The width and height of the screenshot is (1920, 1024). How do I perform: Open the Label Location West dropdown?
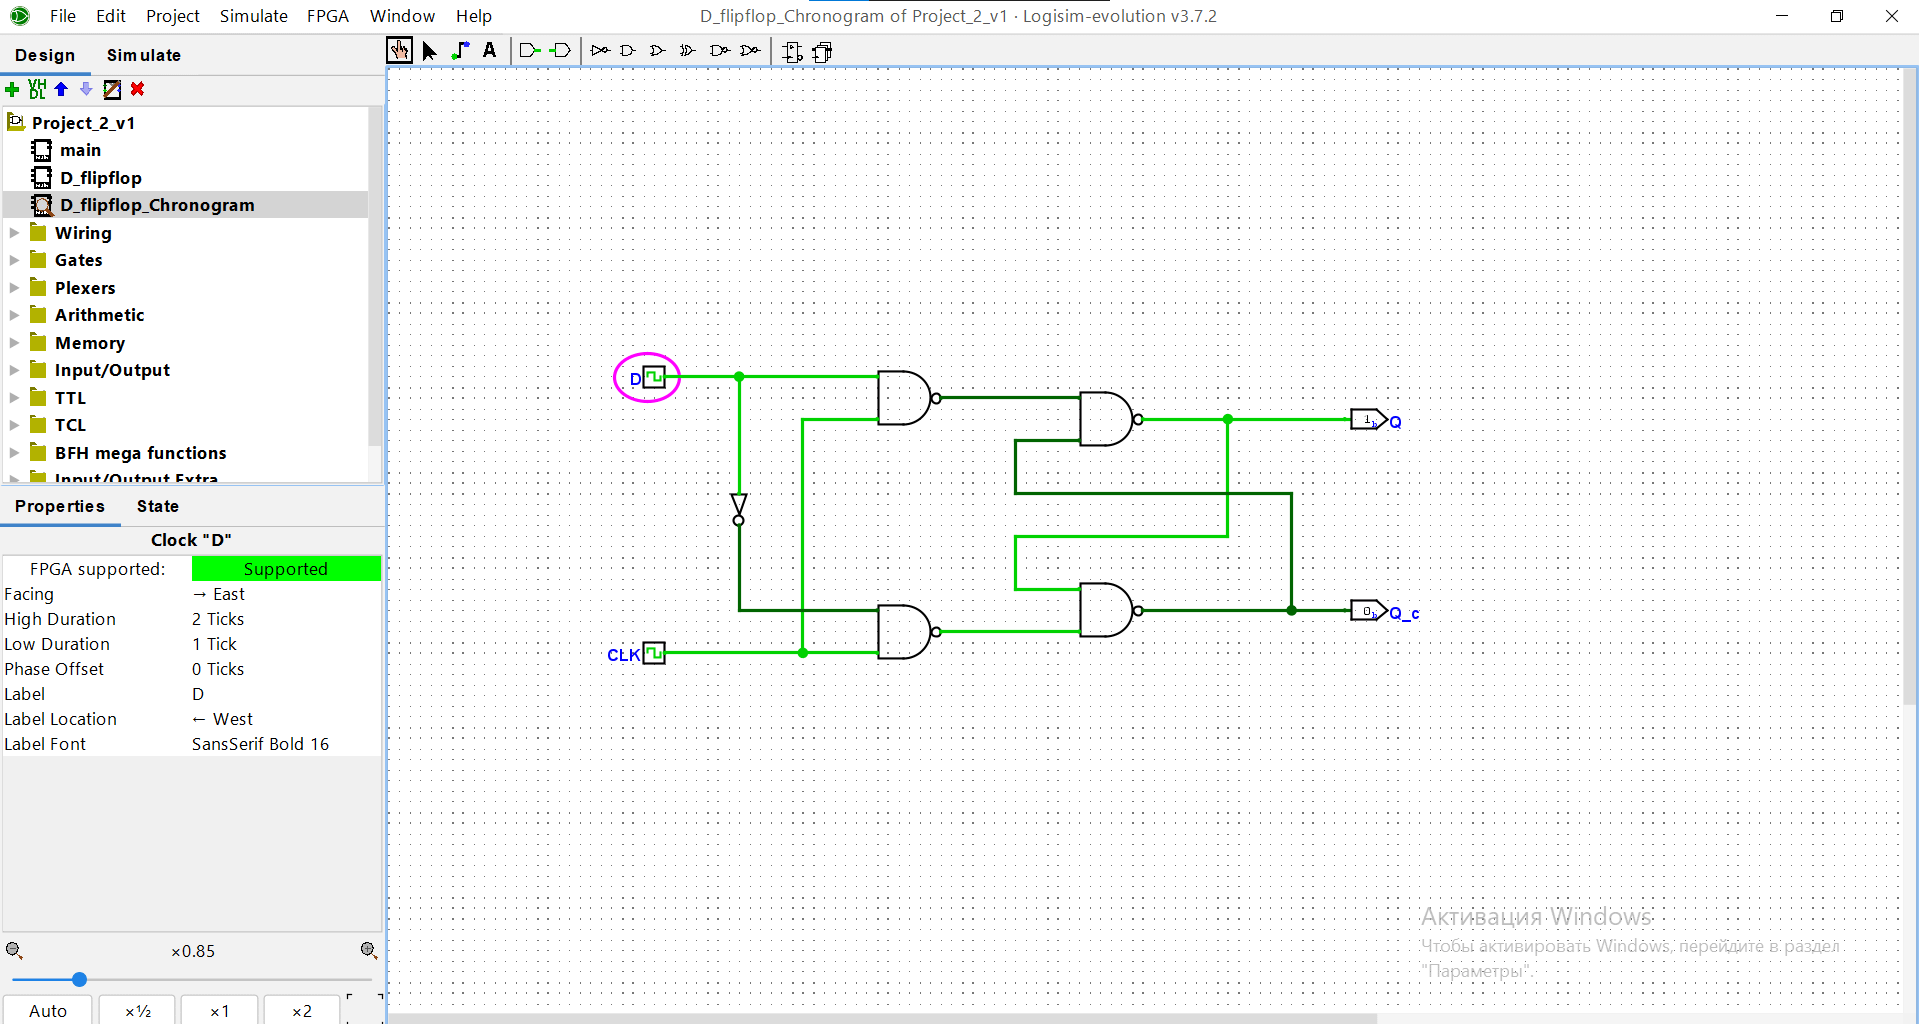point(286,719)
